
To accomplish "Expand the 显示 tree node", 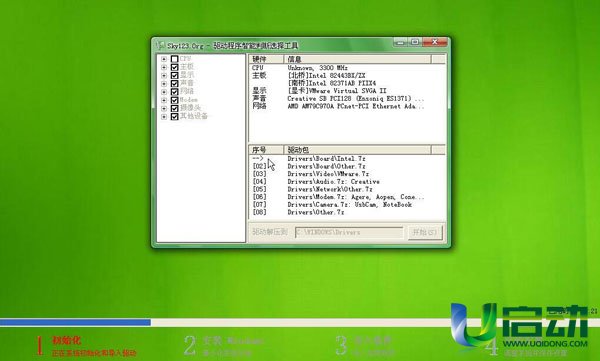I will click(164, 75).
